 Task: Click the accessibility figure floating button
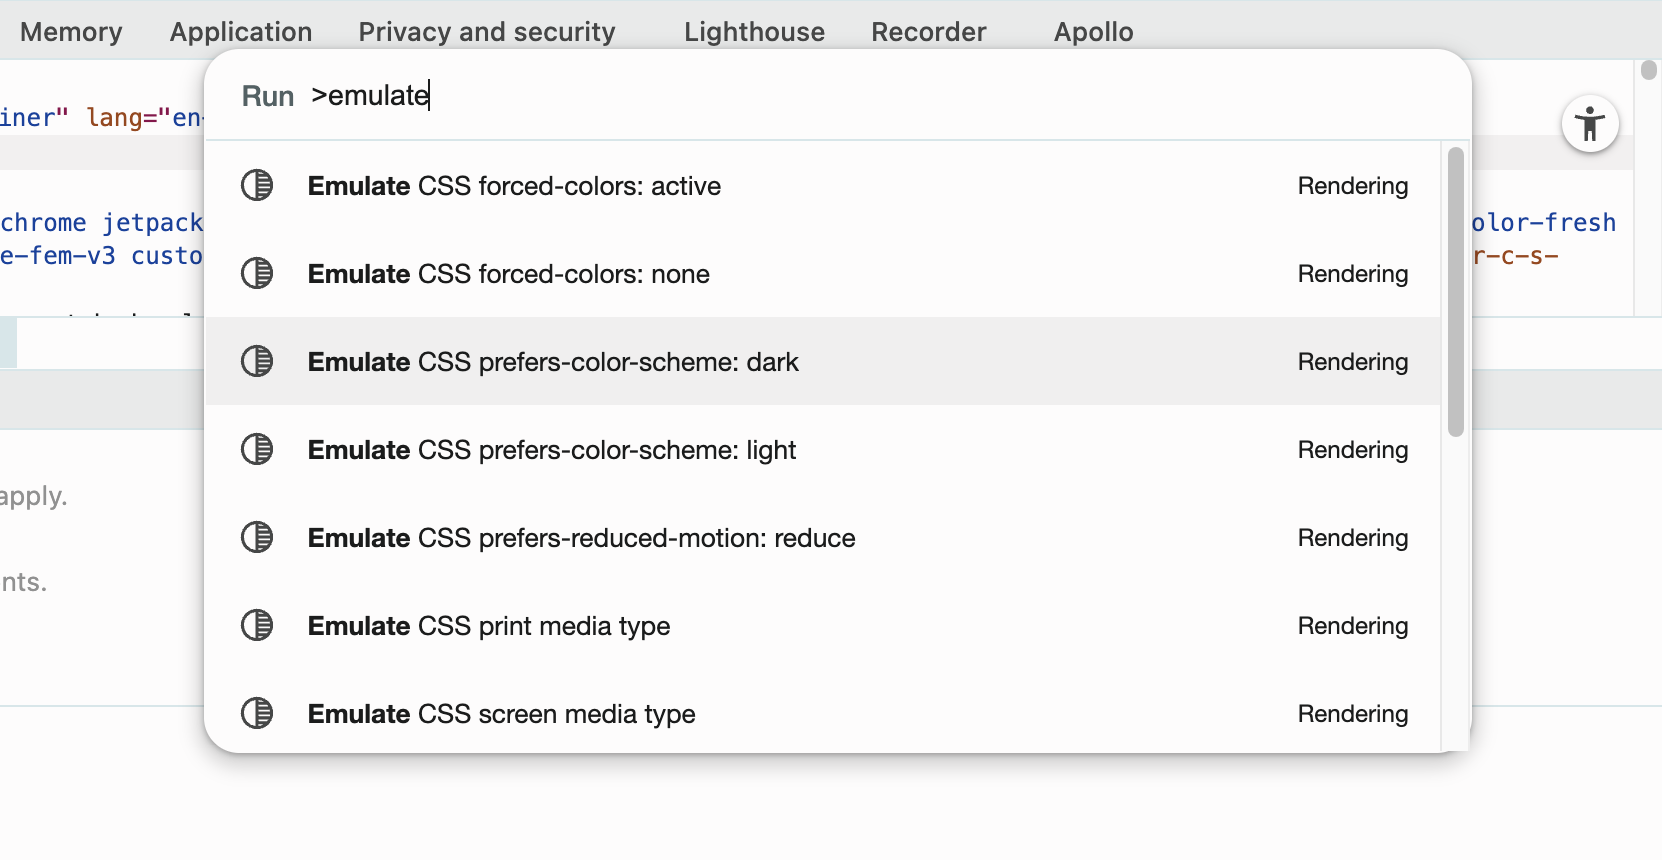(x=1589, y=125)
